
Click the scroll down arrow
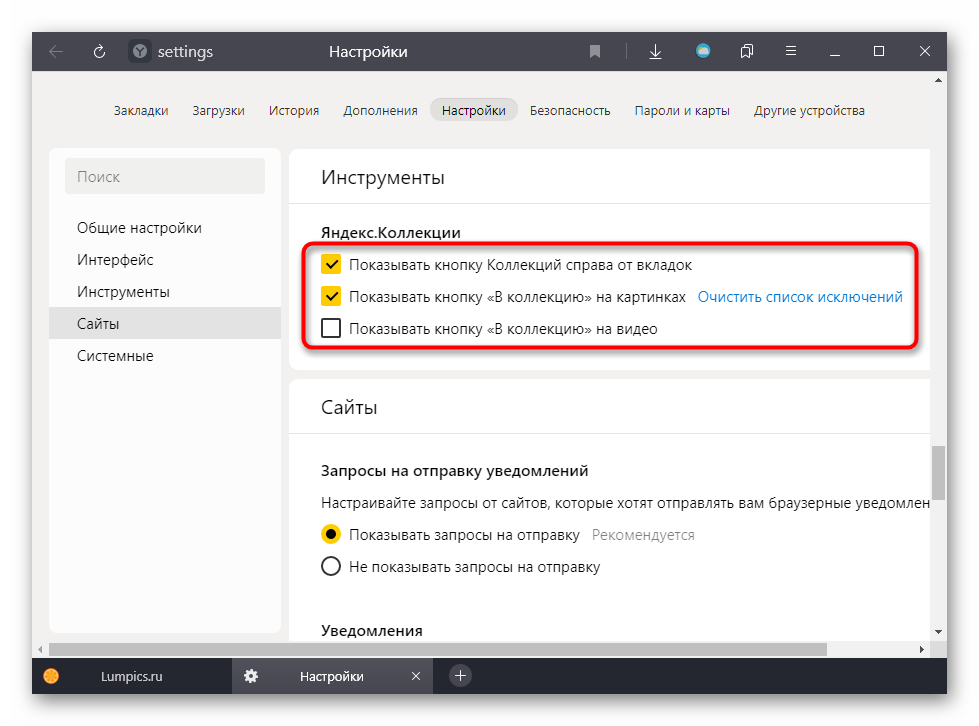click(x=938, y=632)
